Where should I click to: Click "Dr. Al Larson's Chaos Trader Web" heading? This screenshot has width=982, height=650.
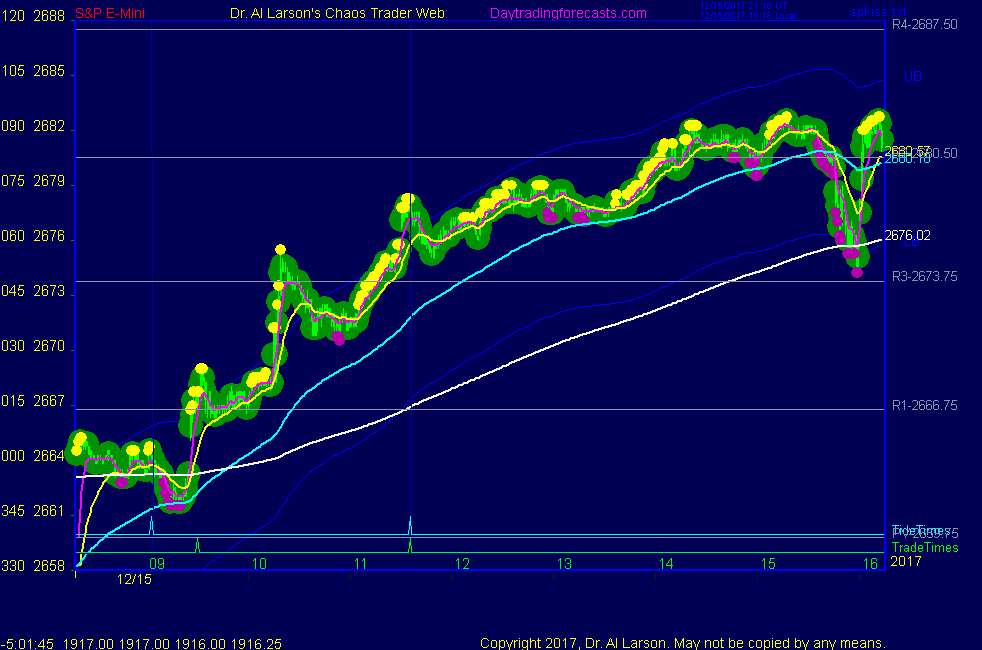pos(338,13)
